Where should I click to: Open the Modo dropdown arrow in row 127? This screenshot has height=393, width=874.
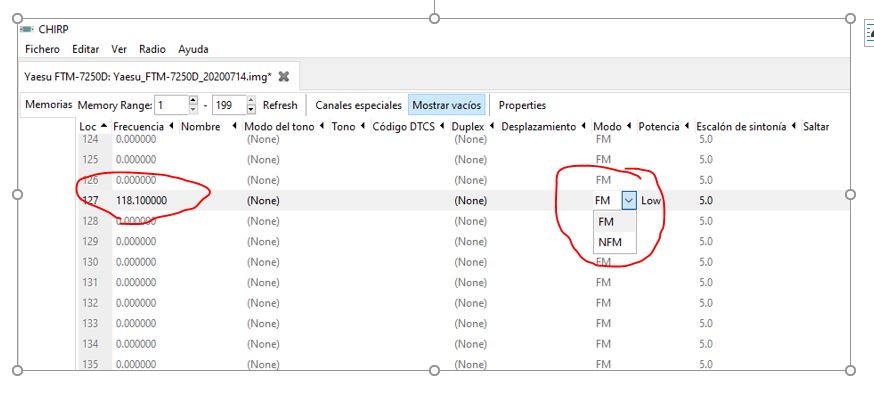629,201
